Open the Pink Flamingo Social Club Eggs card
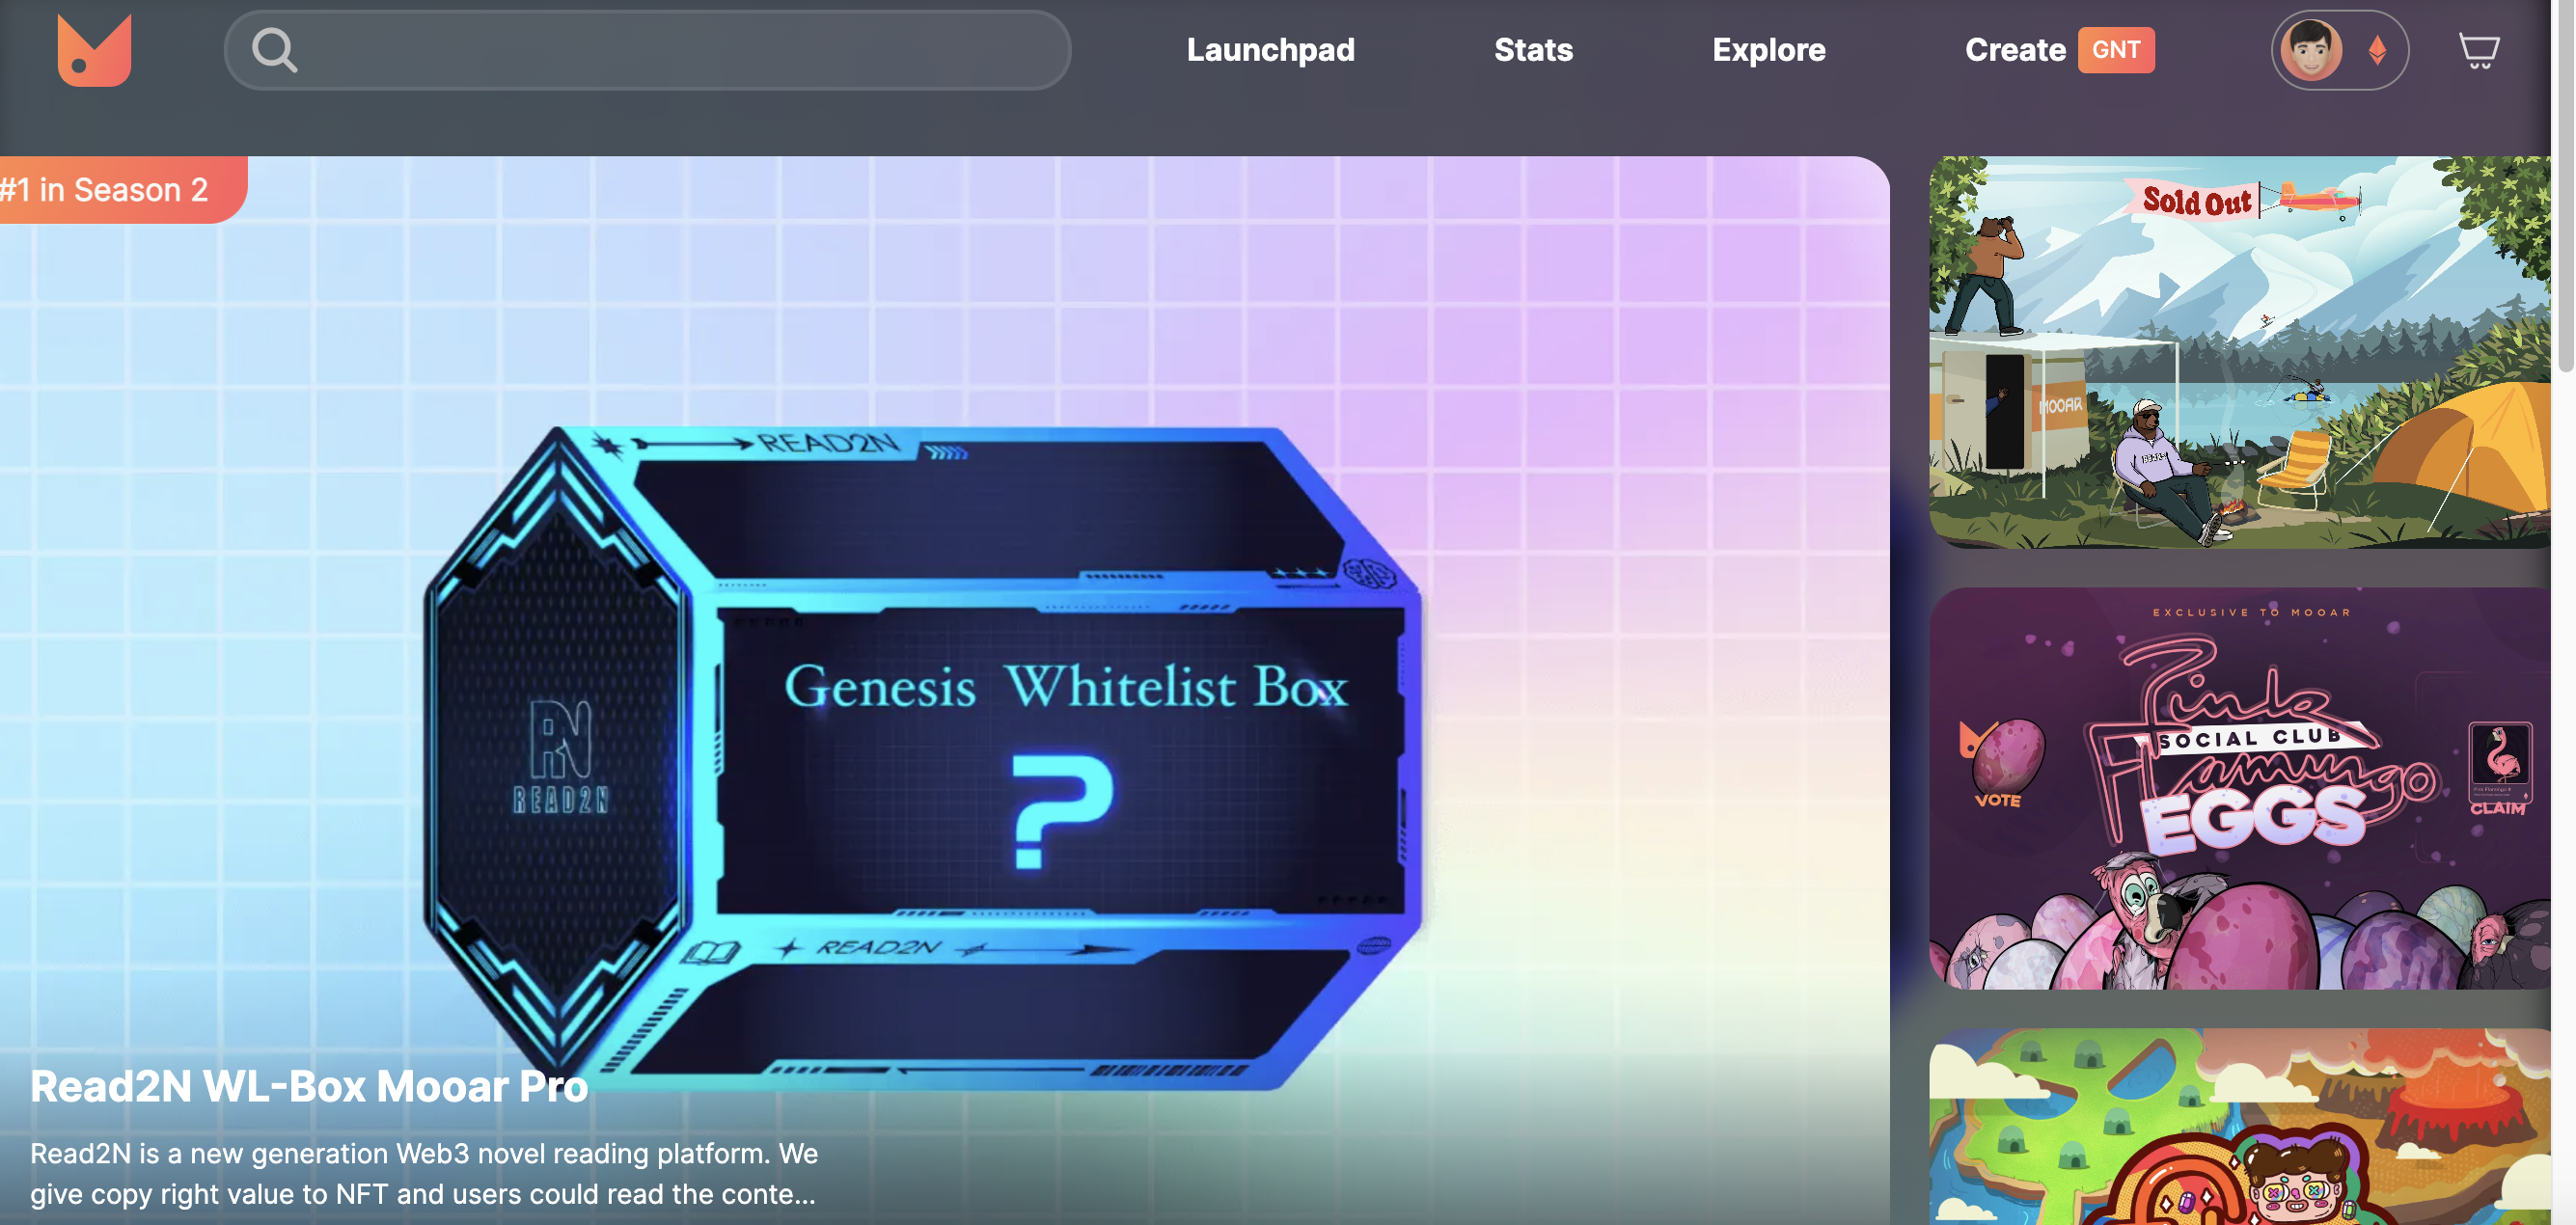The width and height of the screenshot is (2576, 1225). pos(2240,788)
